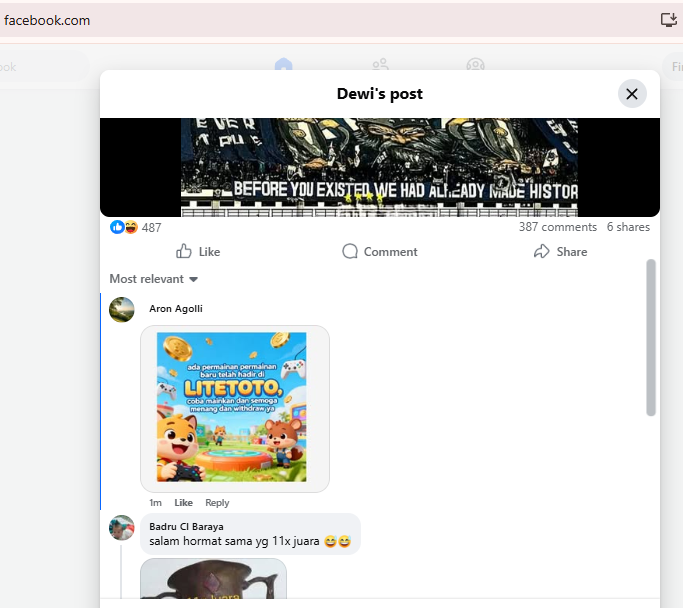Image resolution: width=683 pixels, height=608 pixels.
Task: Close the Dewi's post dialog
Action: (632, 94)
